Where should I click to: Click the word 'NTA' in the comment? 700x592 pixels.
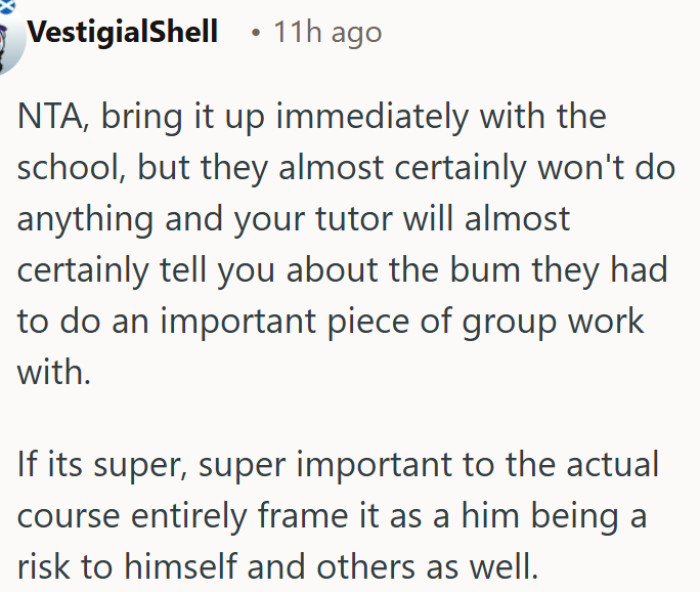[48, 117]
